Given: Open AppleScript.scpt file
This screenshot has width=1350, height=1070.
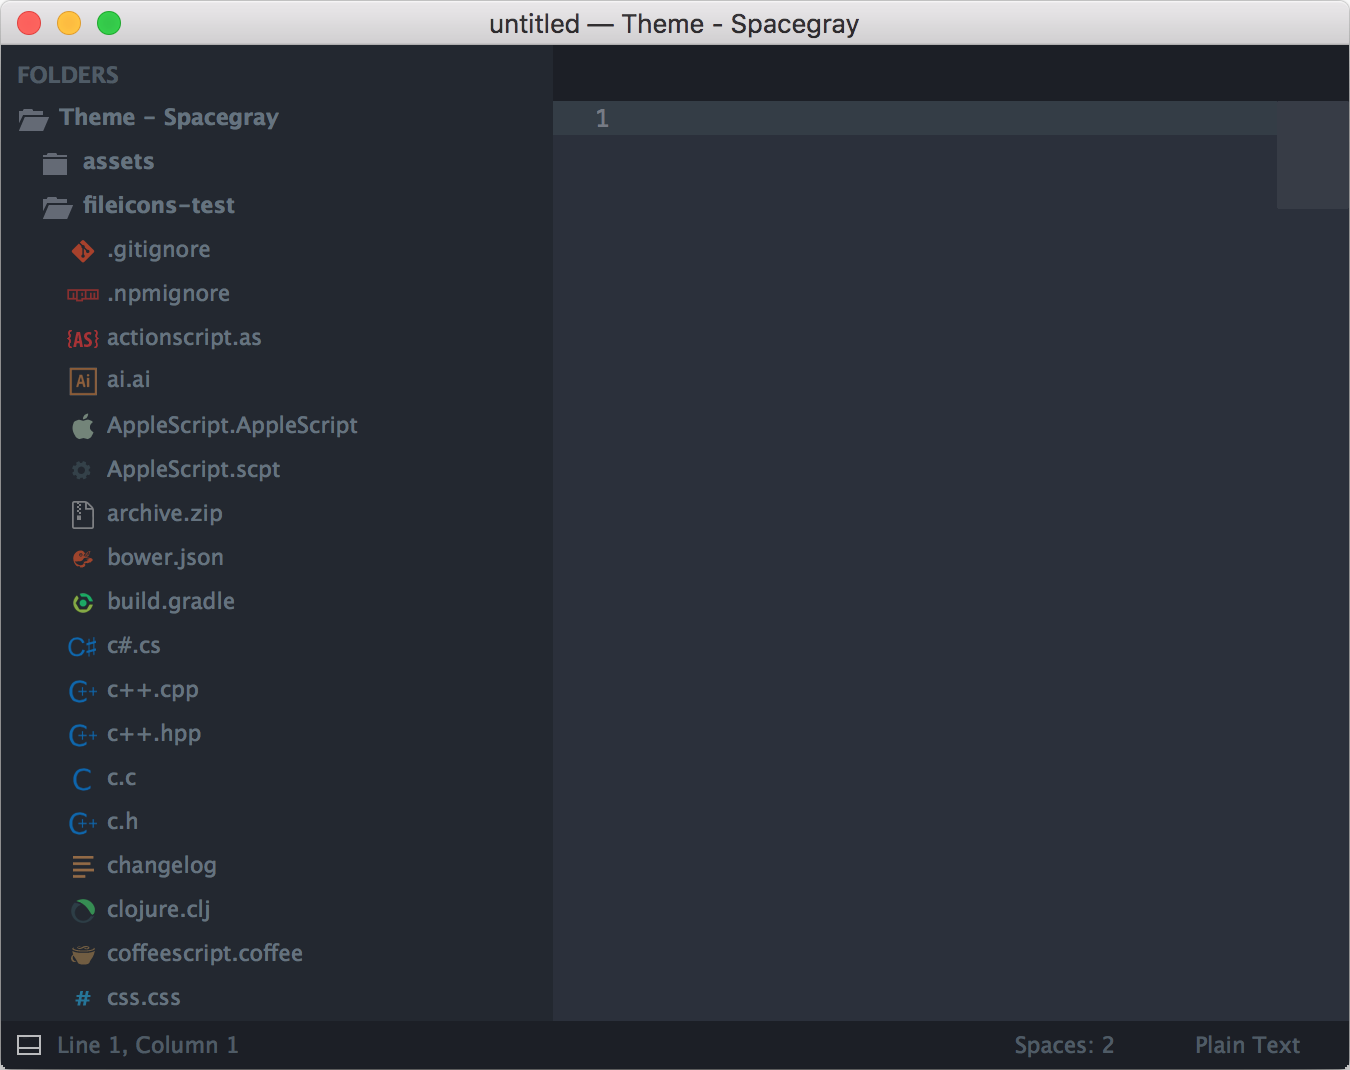Looking at the screenshot, I should click(193, 469).
